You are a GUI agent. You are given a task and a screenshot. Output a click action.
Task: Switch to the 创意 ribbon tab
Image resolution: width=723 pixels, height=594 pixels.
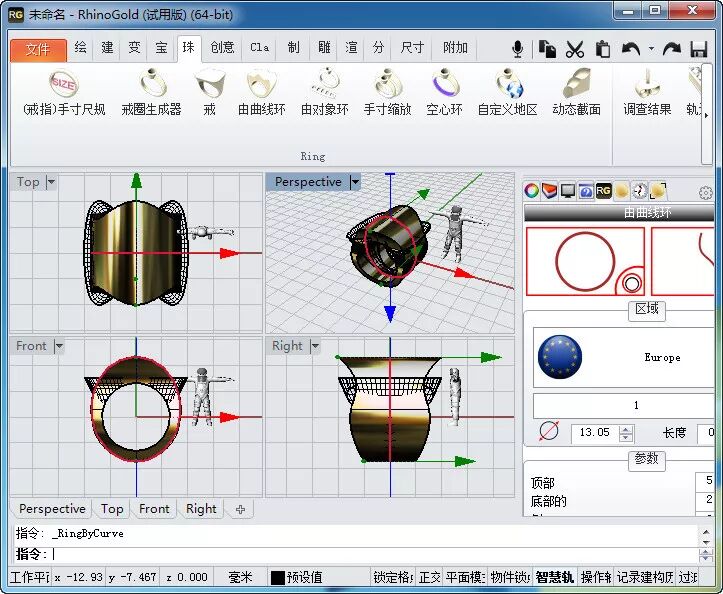pos(222,48)
